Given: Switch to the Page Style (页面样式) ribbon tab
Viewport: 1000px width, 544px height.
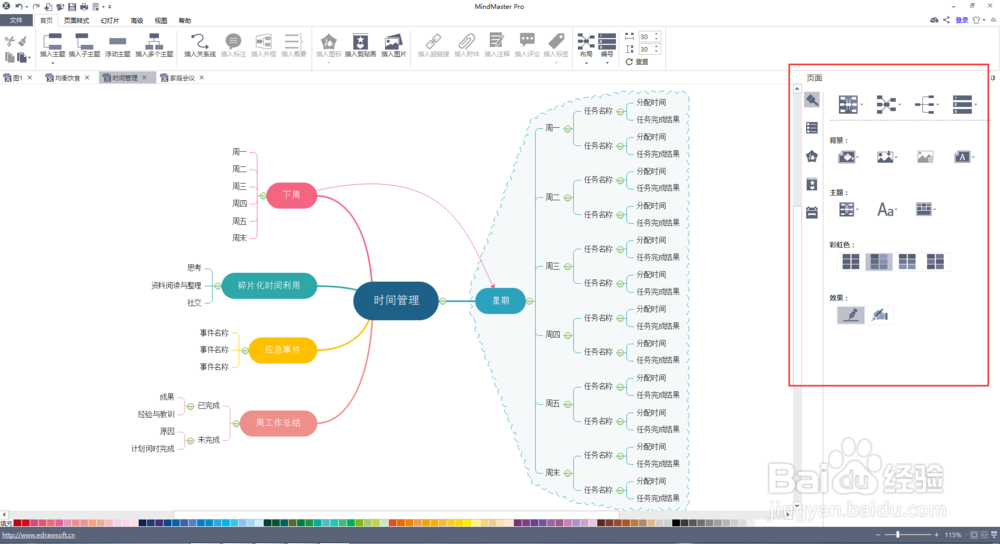Looking at the screenshot, I should tap(76, 20).
